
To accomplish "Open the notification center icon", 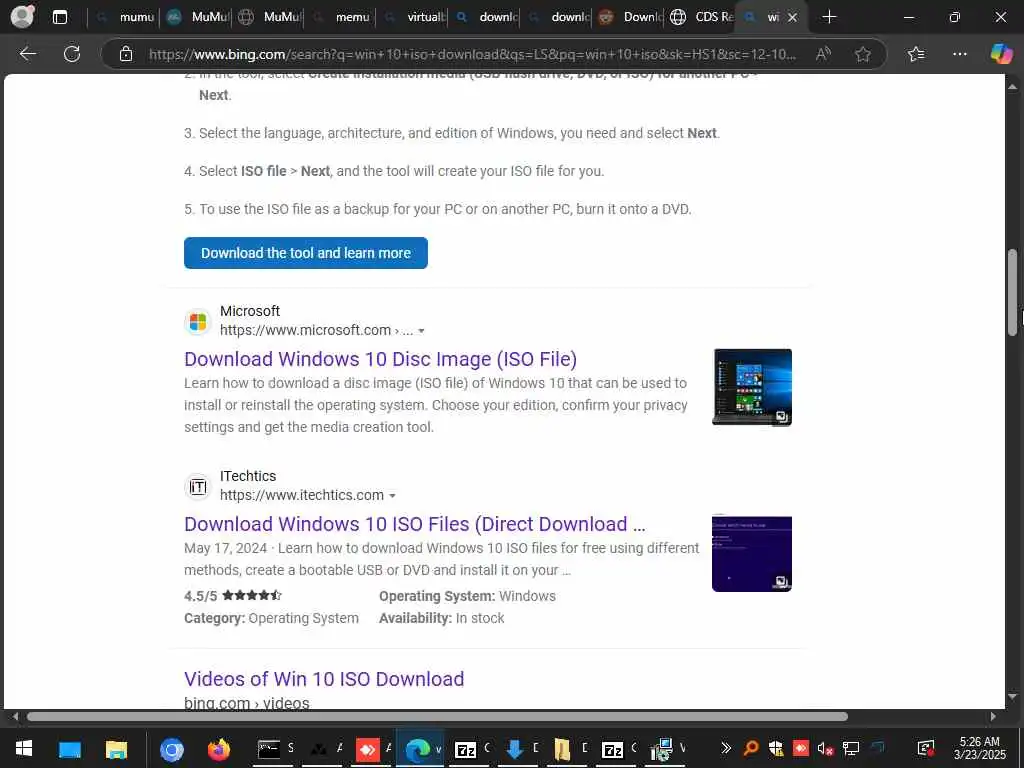I will pyautogui.click(x=925, y=748).
